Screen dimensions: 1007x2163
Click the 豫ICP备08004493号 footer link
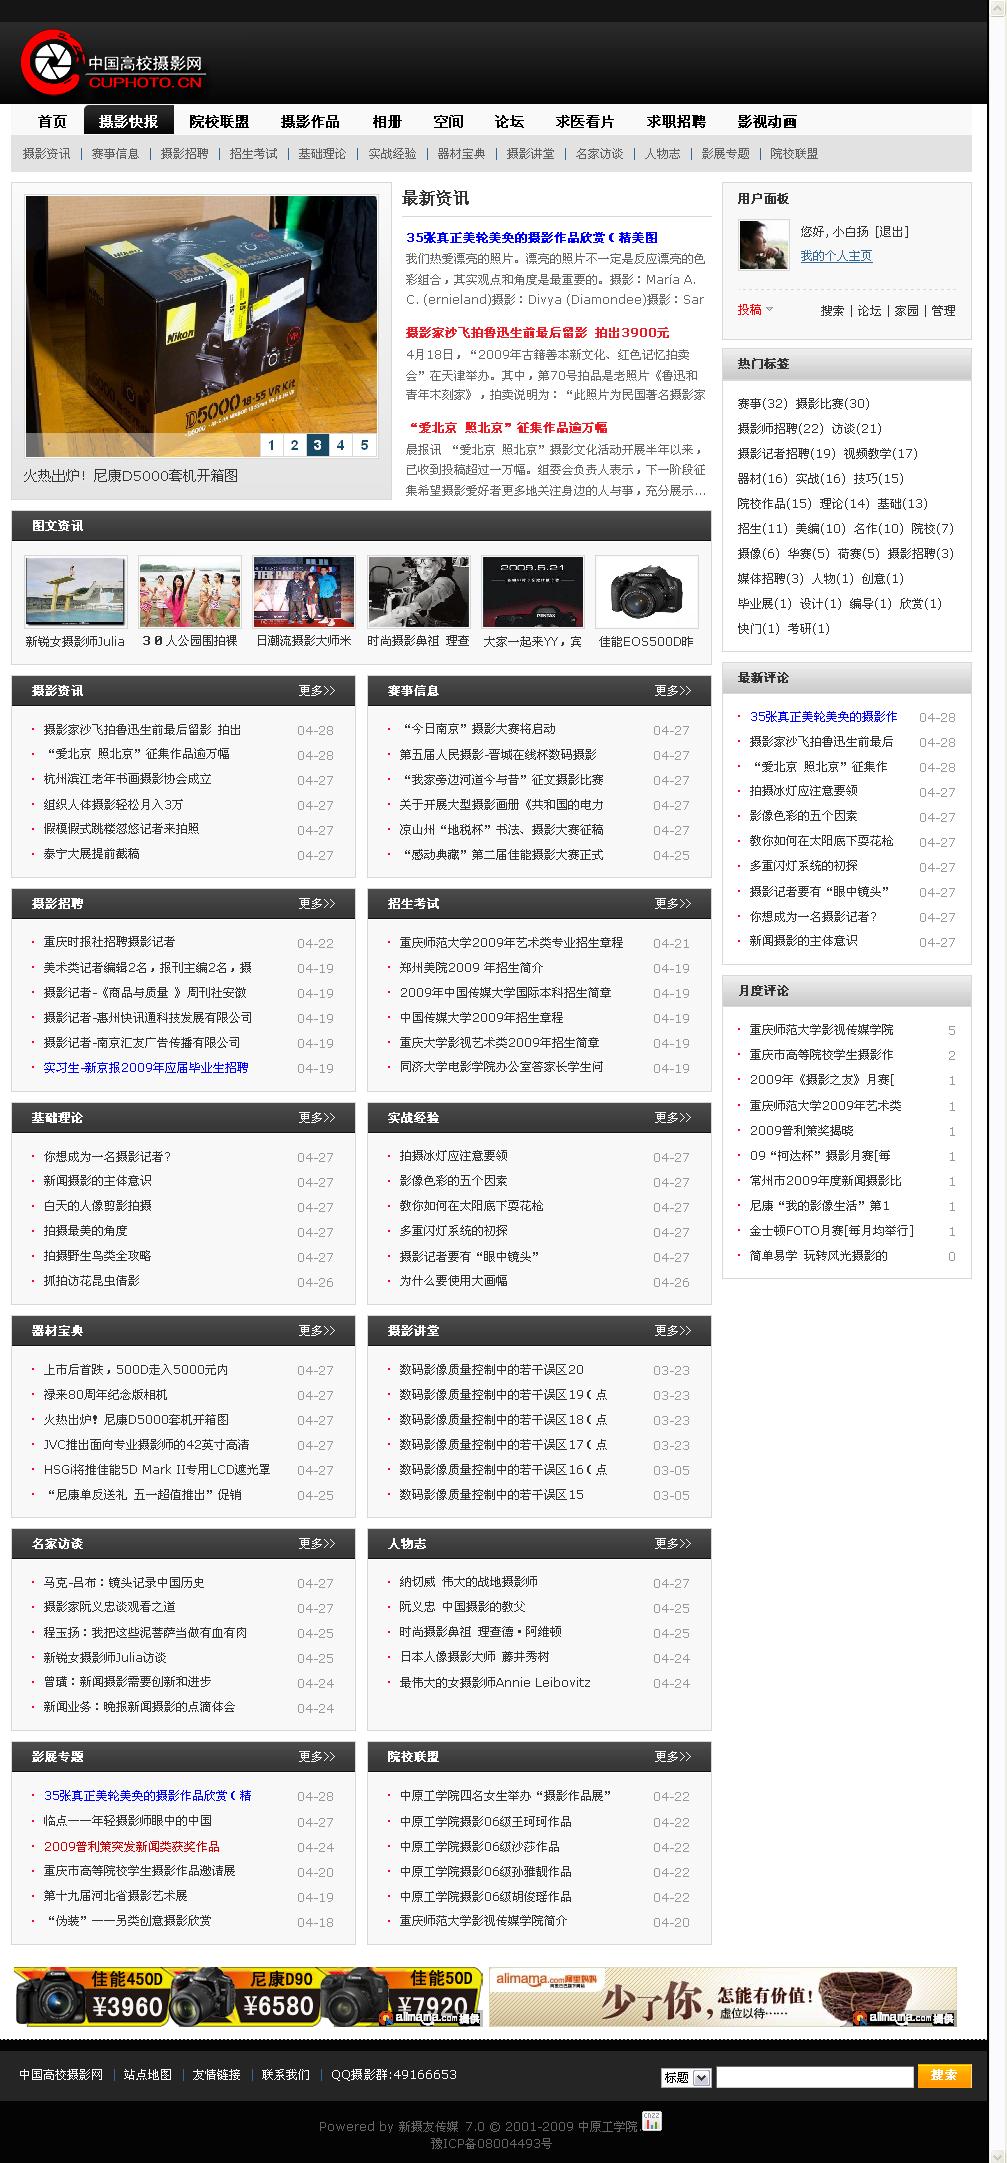point(491,2143)
